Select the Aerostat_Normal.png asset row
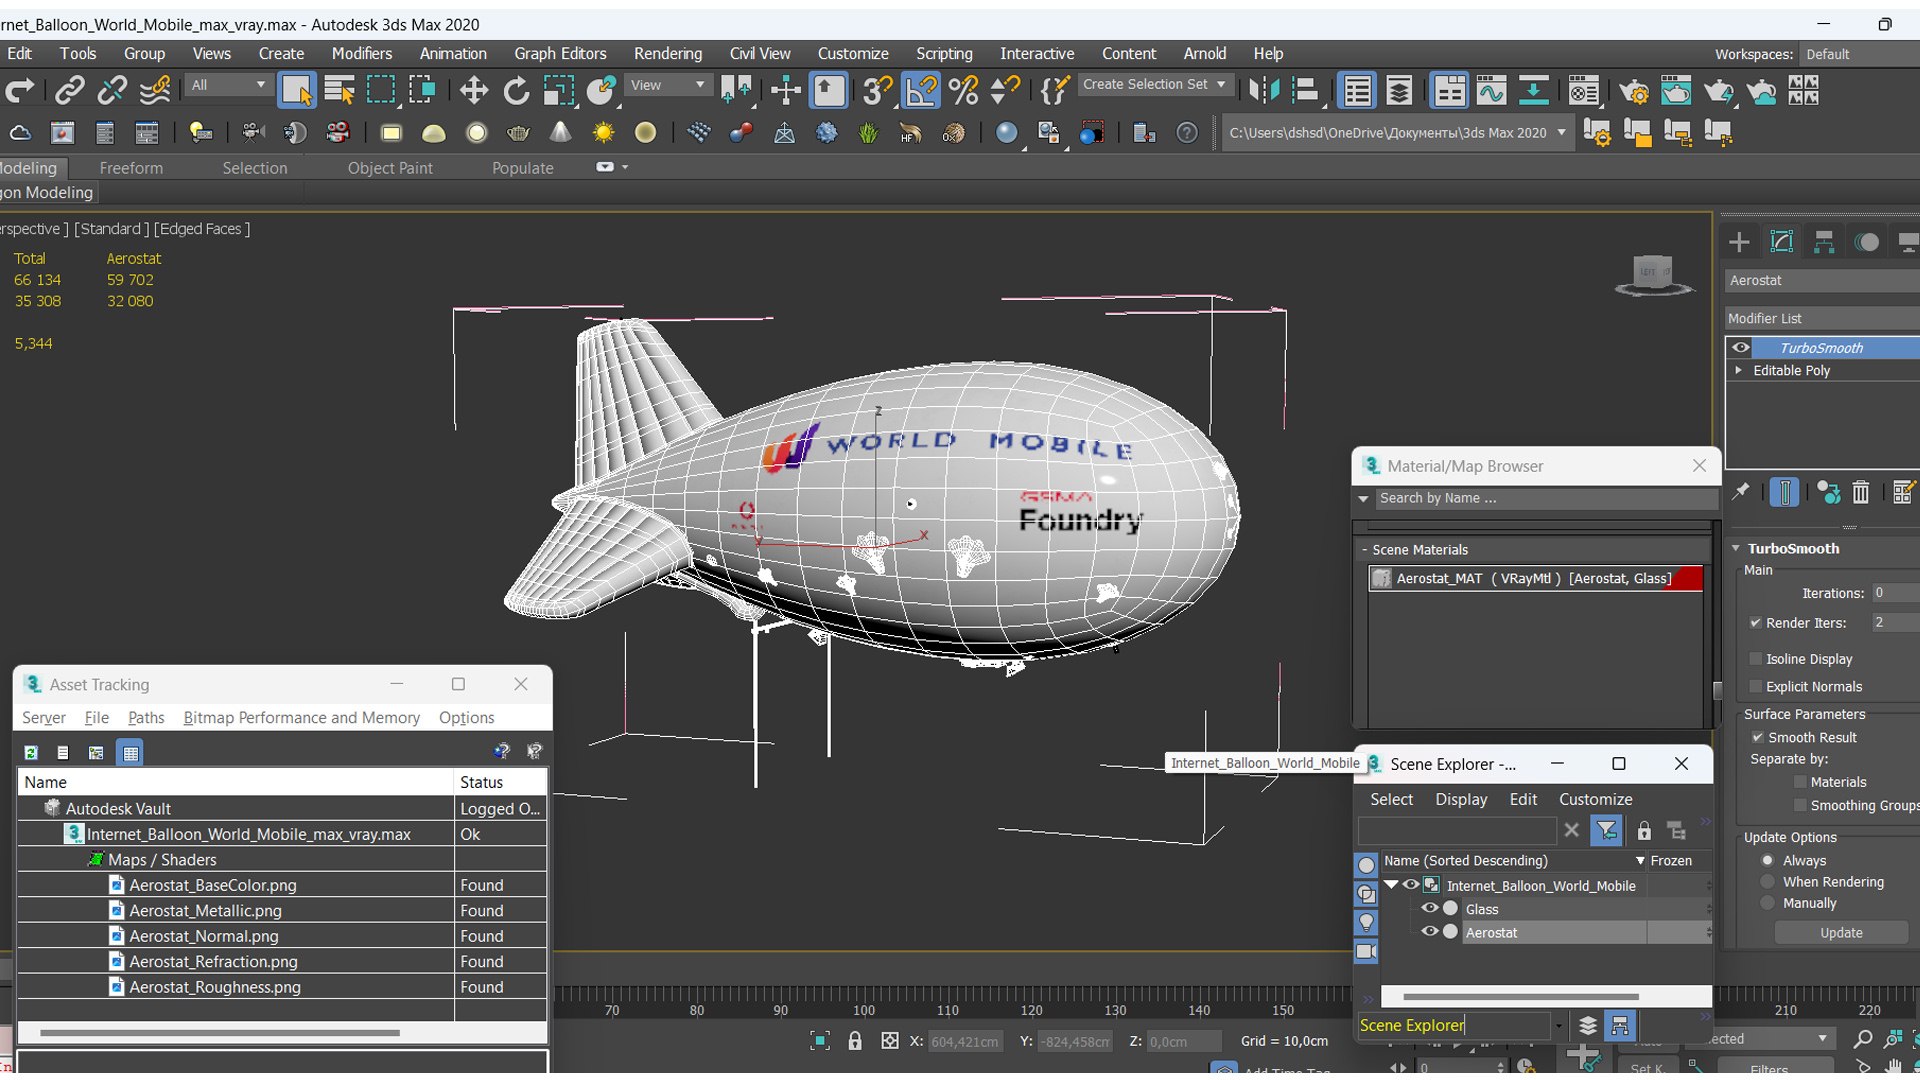 tap(282, 936)
